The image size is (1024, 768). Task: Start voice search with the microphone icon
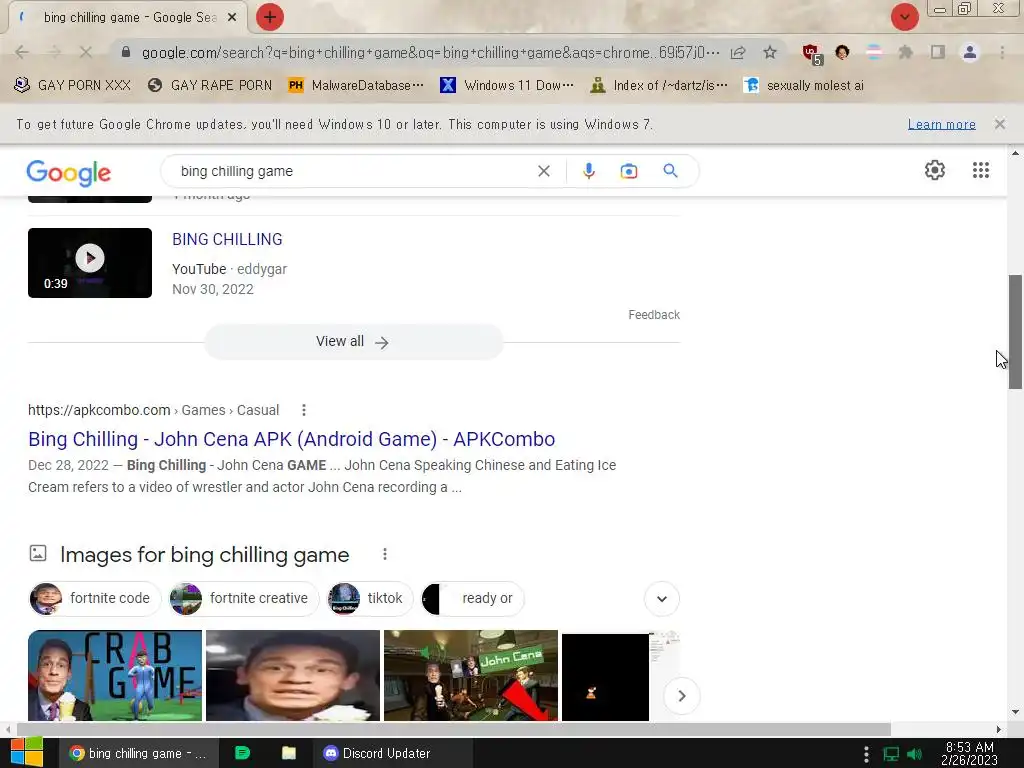click(x=588, y=171)
